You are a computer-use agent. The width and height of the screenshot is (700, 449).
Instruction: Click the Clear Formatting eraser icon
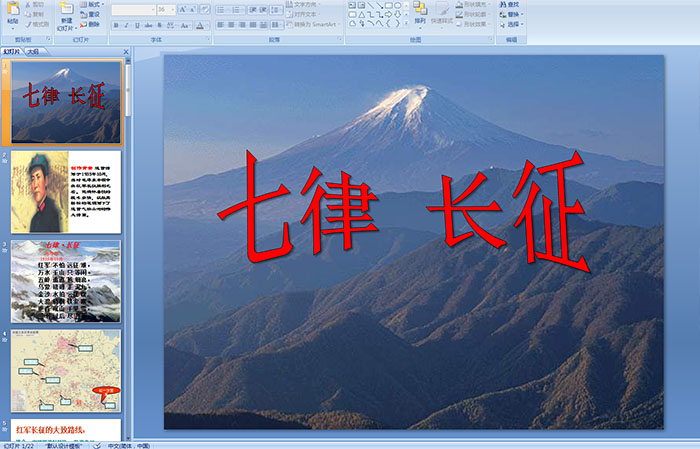coord(205,9)
